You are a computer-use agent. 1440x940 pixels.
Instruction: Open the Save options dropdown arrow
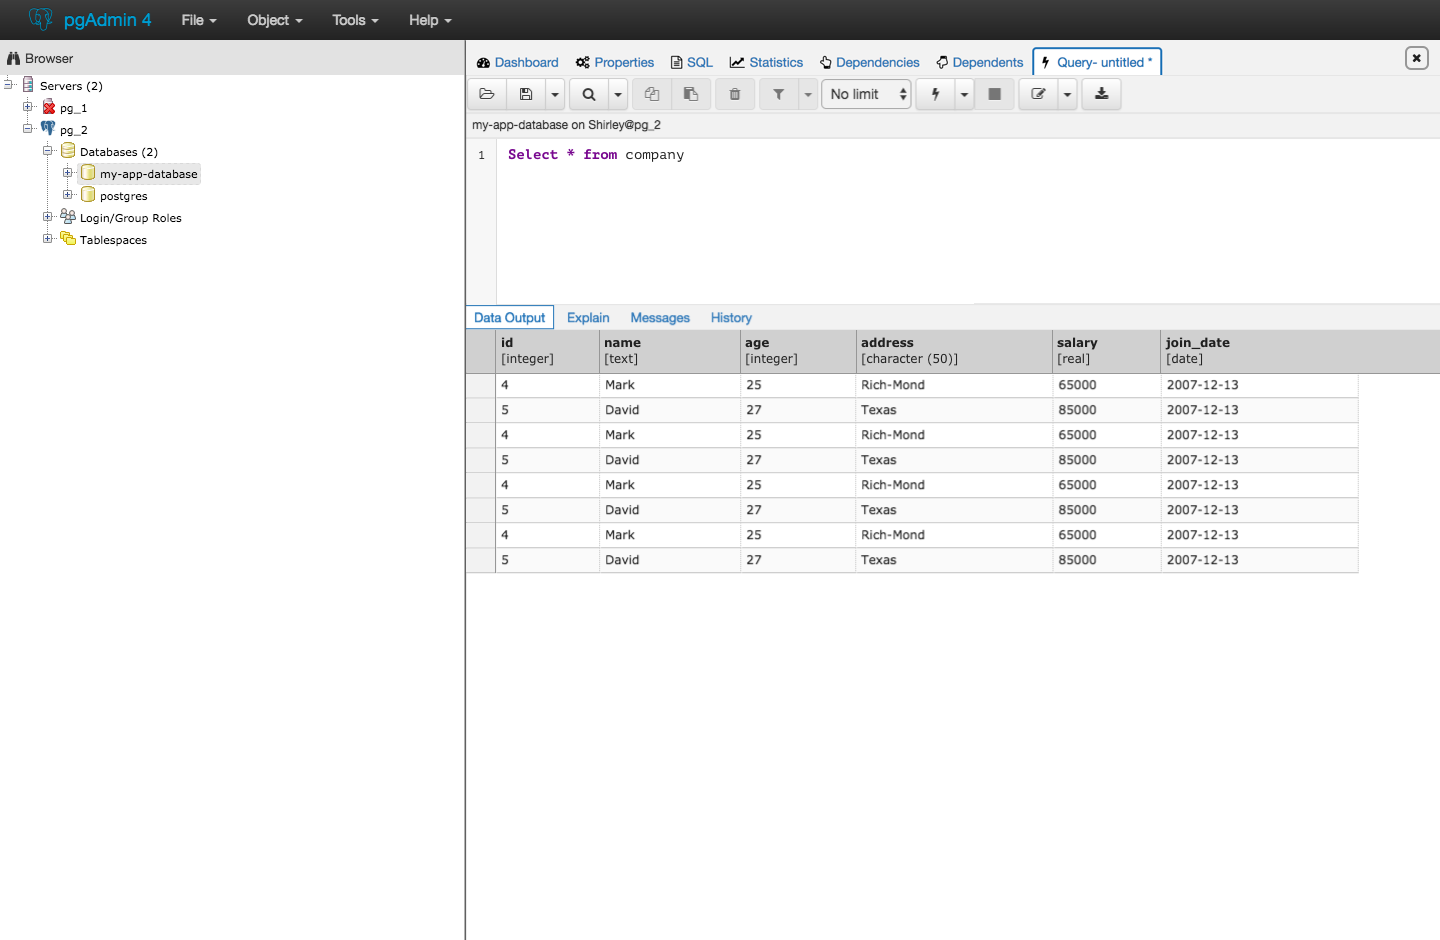click(555, 94)
